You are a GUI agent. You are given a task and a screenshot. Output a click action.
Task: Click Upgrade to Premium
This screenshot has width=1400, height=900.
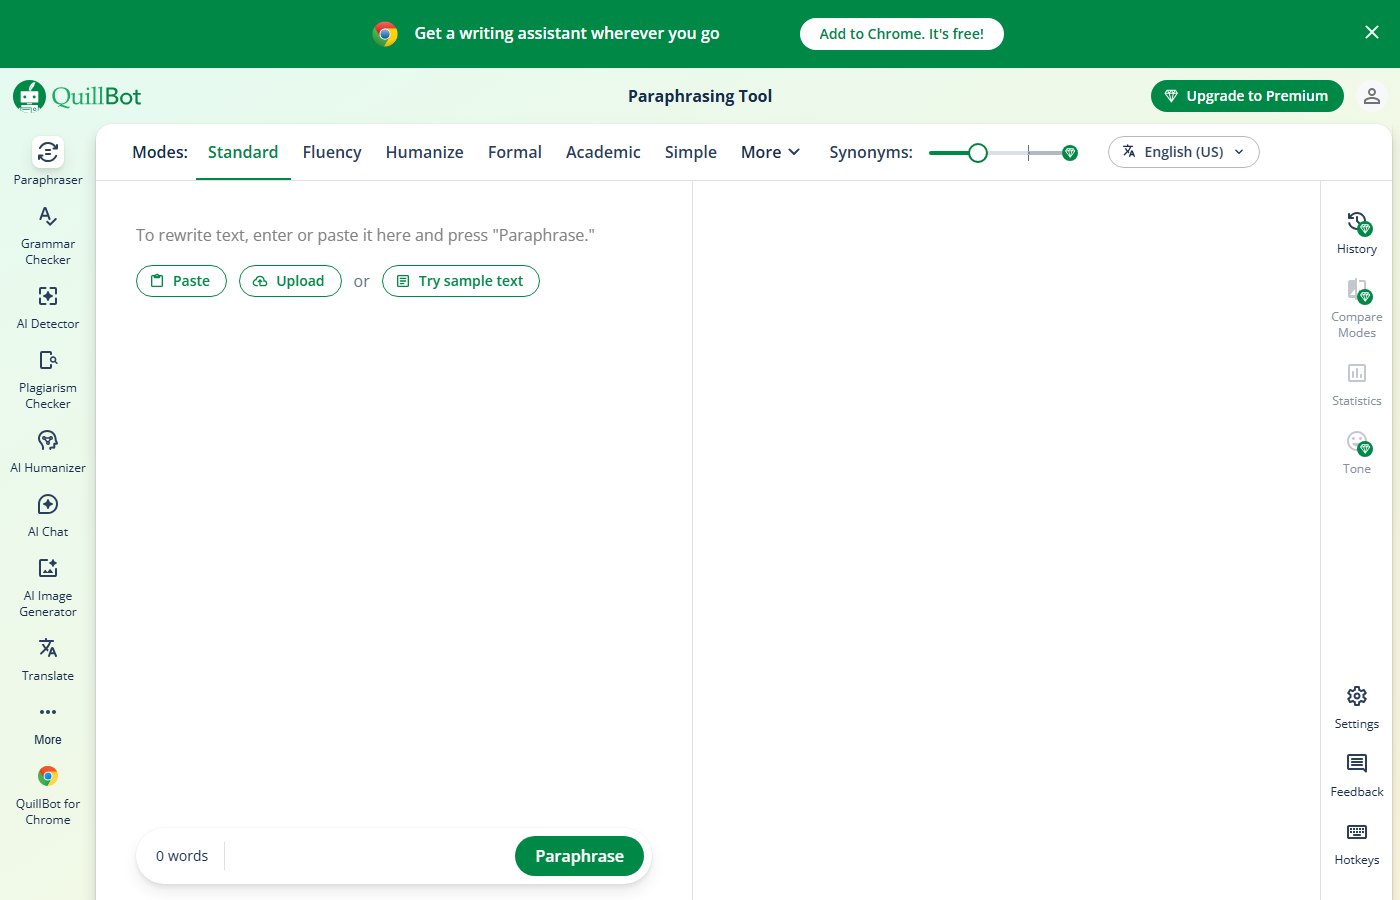(1247, 95)
